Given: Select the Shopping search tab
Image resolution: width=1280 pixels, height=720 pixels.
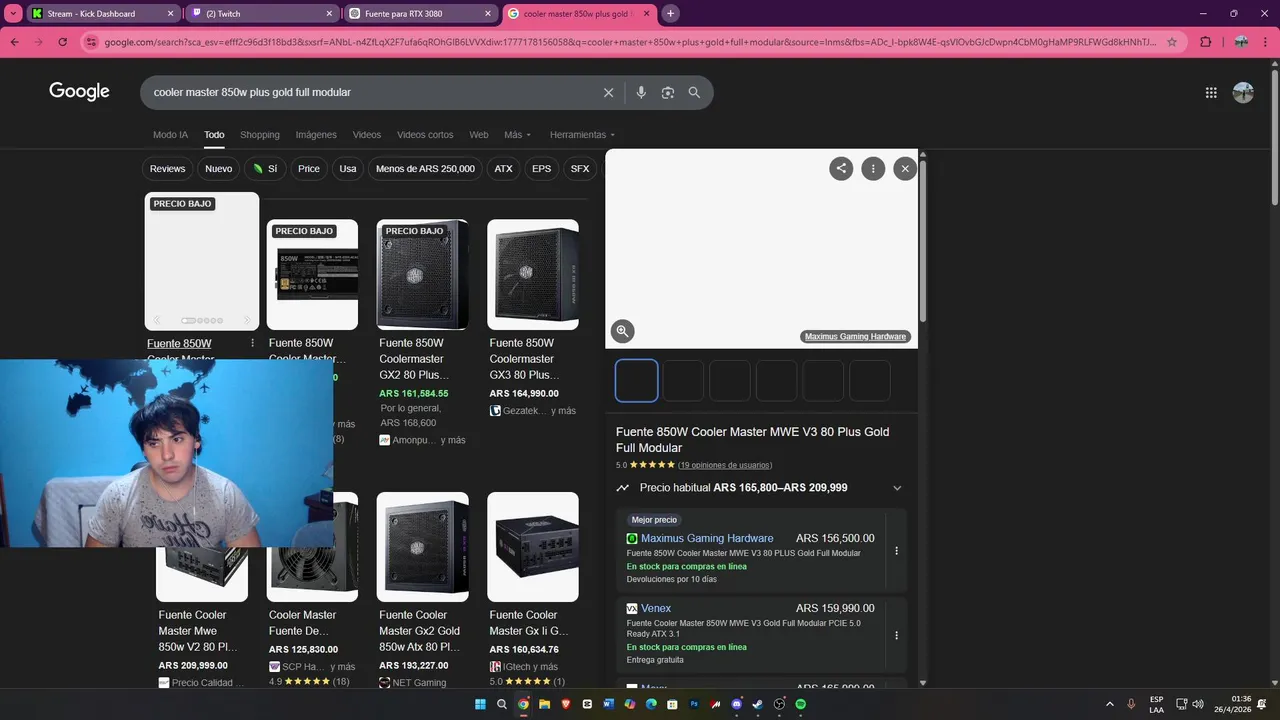Looking at the screenshot, I should (x=260, y=135).
